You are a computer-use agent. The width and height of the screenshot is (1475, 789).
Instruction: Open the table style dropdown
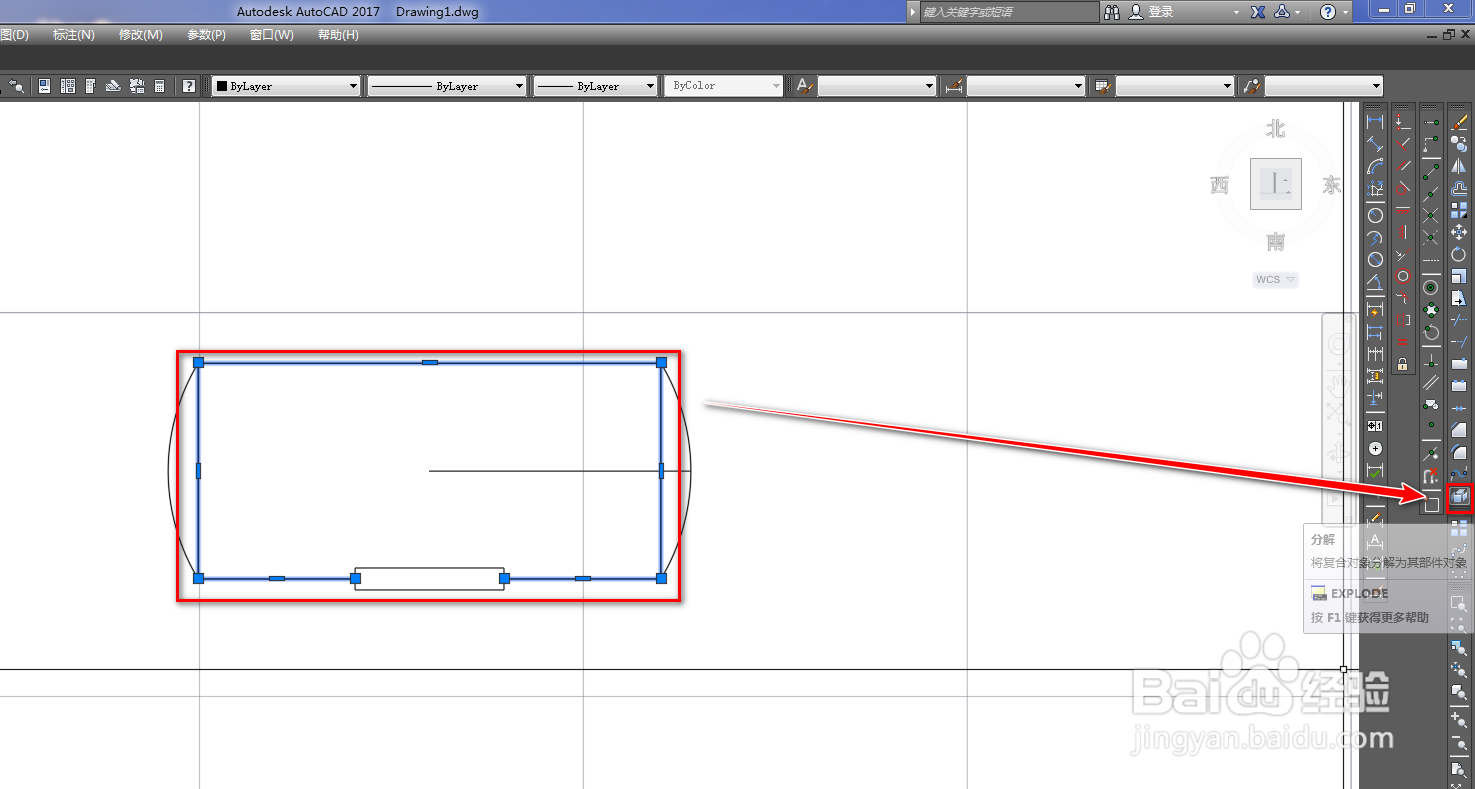[1175, 86]
